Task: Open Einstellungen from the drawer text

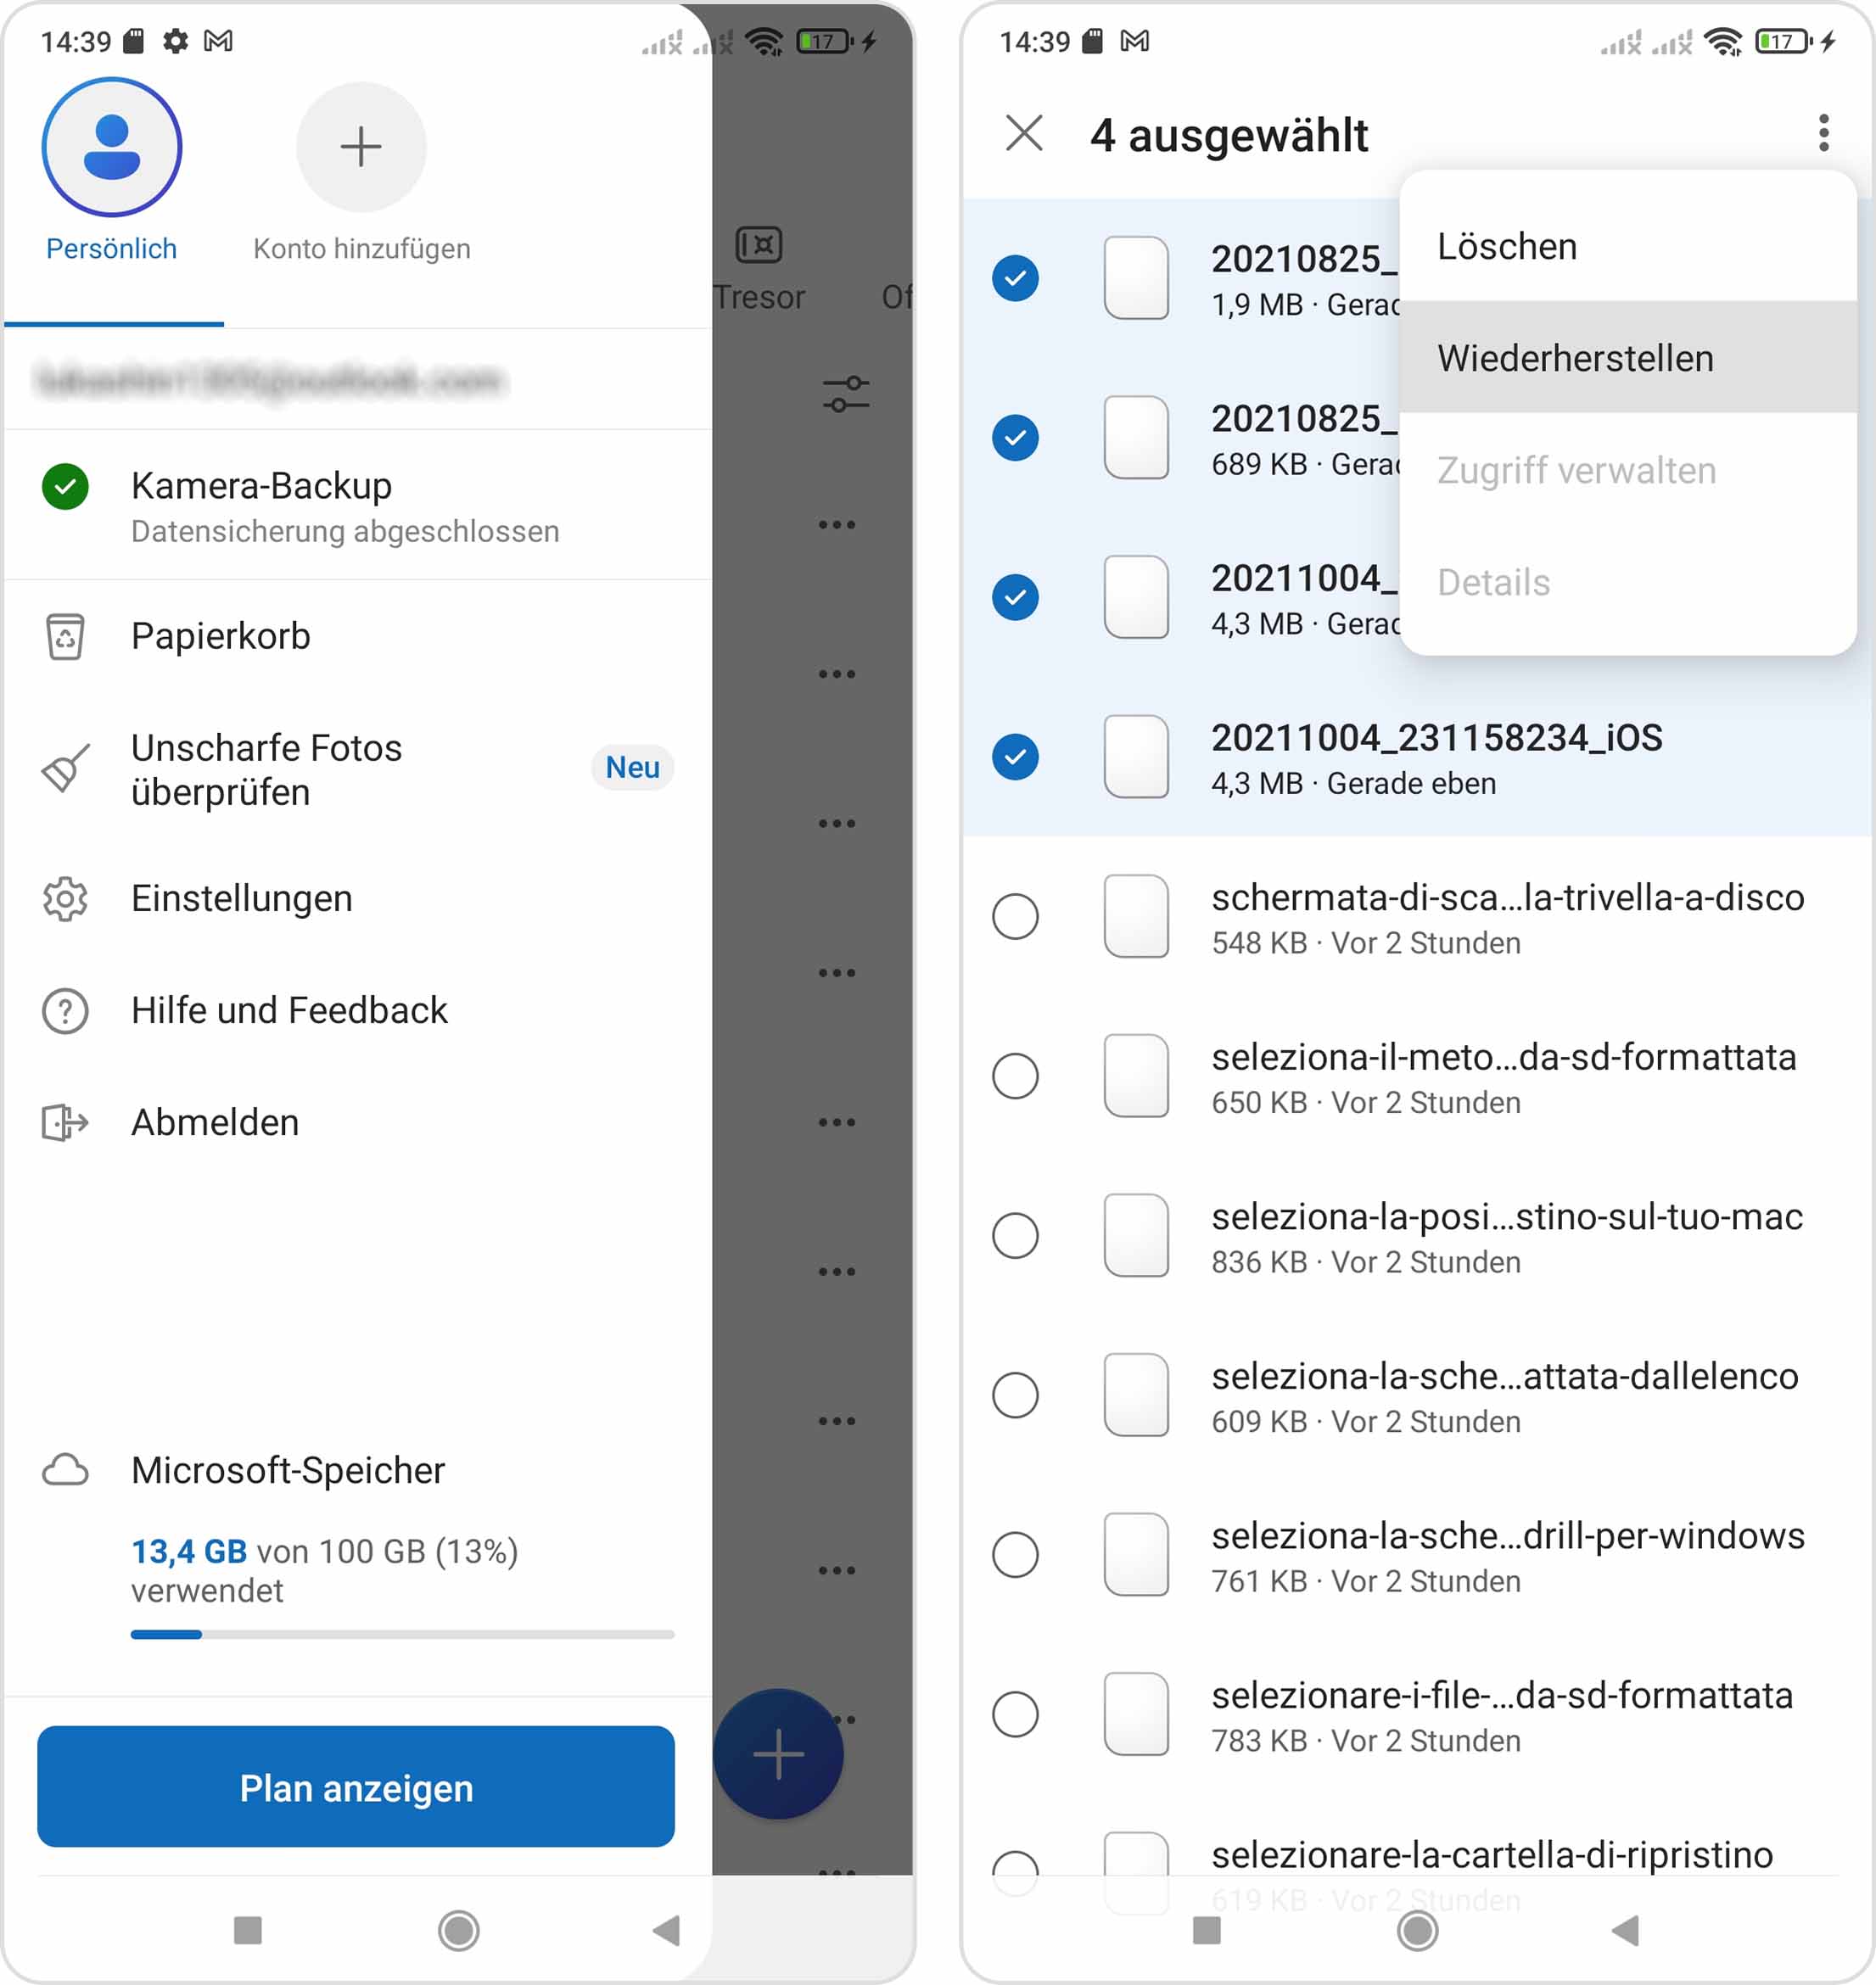Action: (242, 898)
